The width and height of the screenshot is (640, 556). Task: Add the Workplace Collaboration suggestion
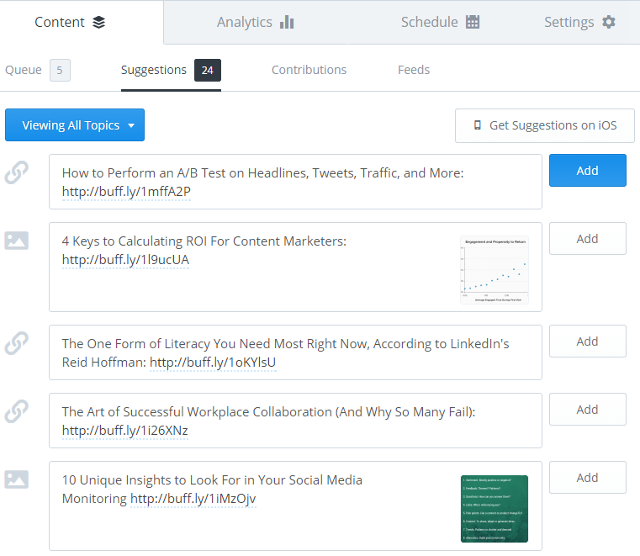(587, 409)
